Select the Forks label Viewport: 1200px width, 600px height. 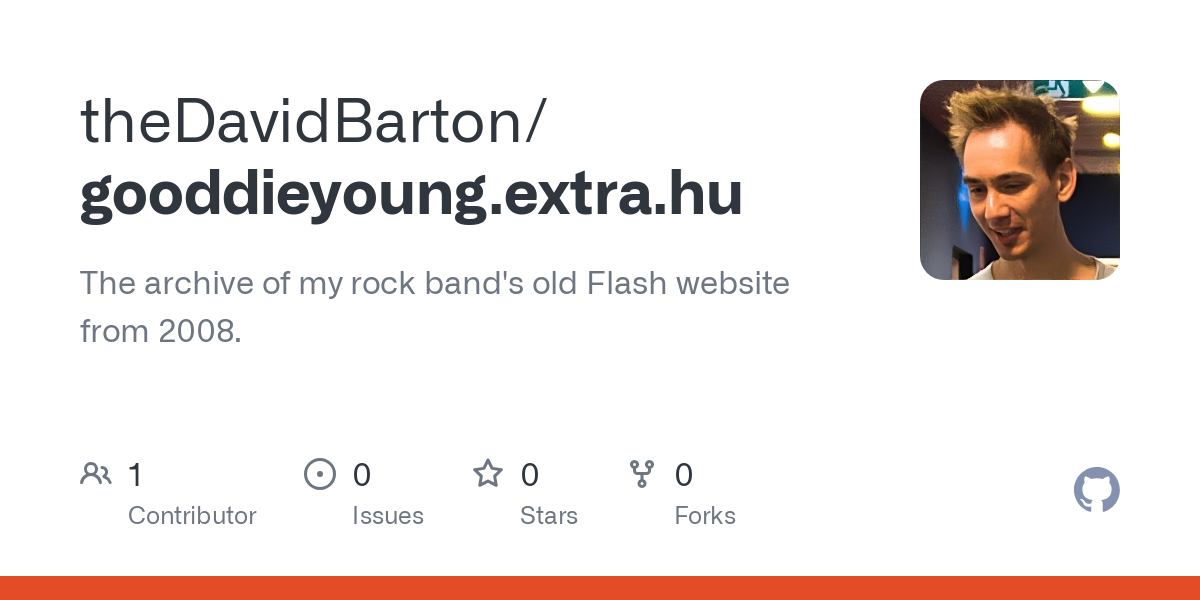[x=705, y=516]
